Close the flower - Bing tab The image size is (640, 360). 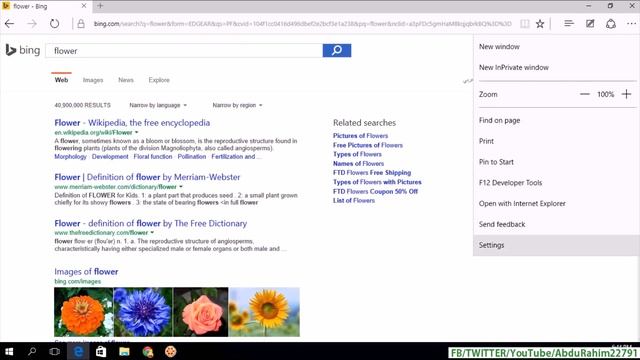point(84,6)
